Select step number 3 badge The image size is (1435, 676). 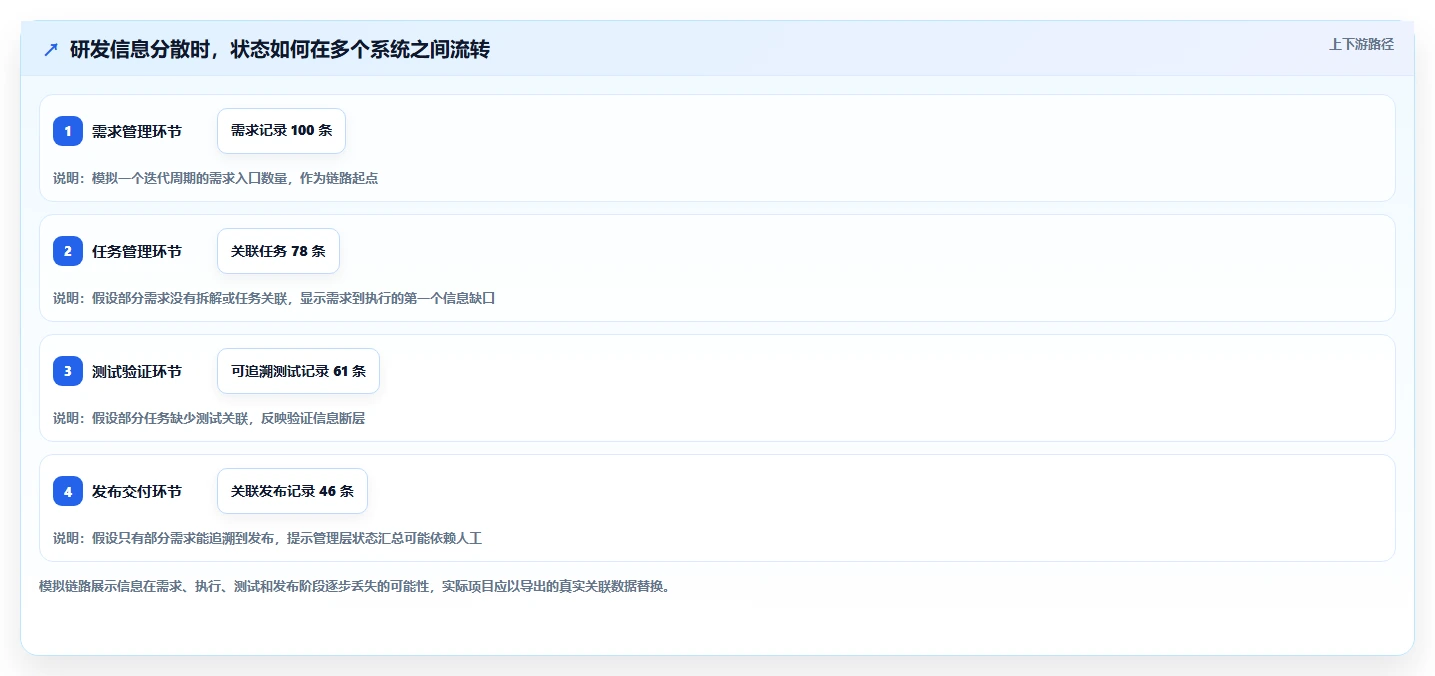coord(68,371)
